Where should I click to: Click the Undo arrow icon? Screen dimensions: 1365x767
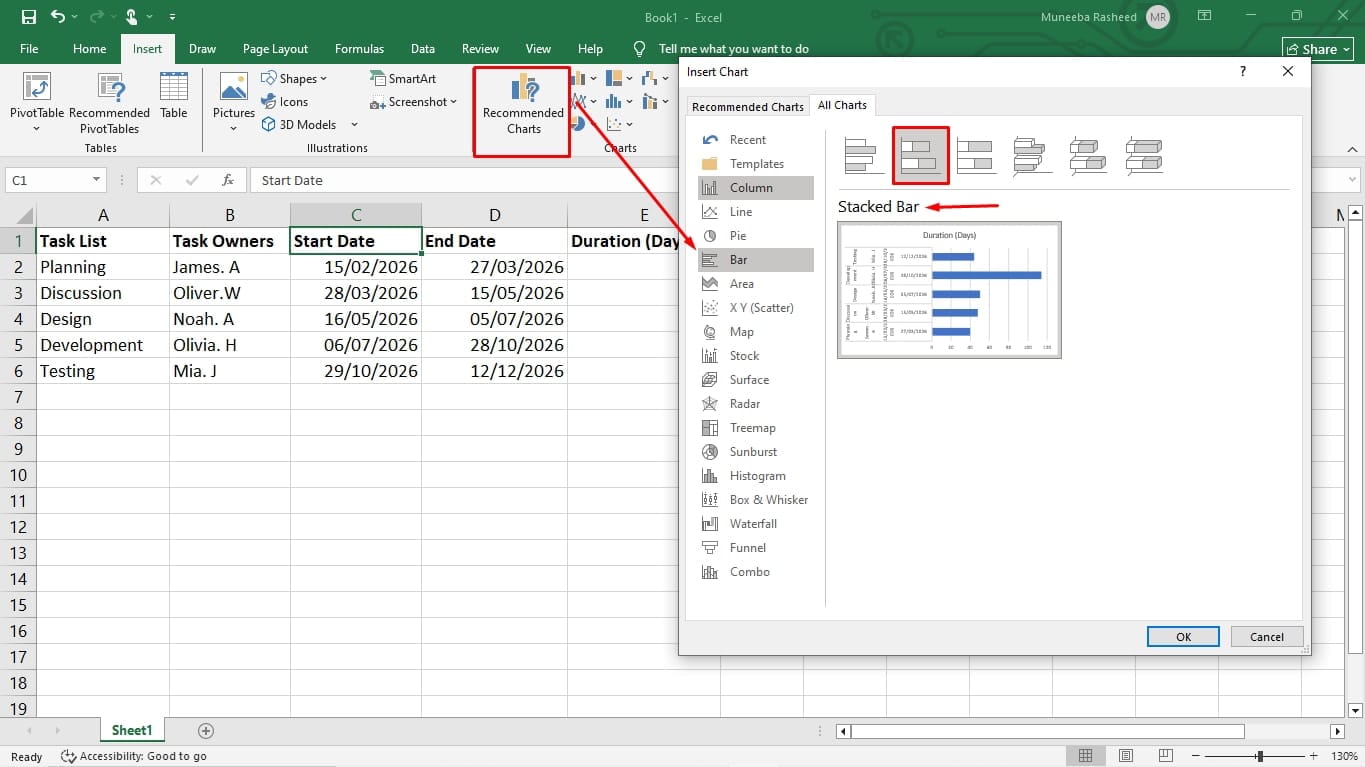point(58,17)
